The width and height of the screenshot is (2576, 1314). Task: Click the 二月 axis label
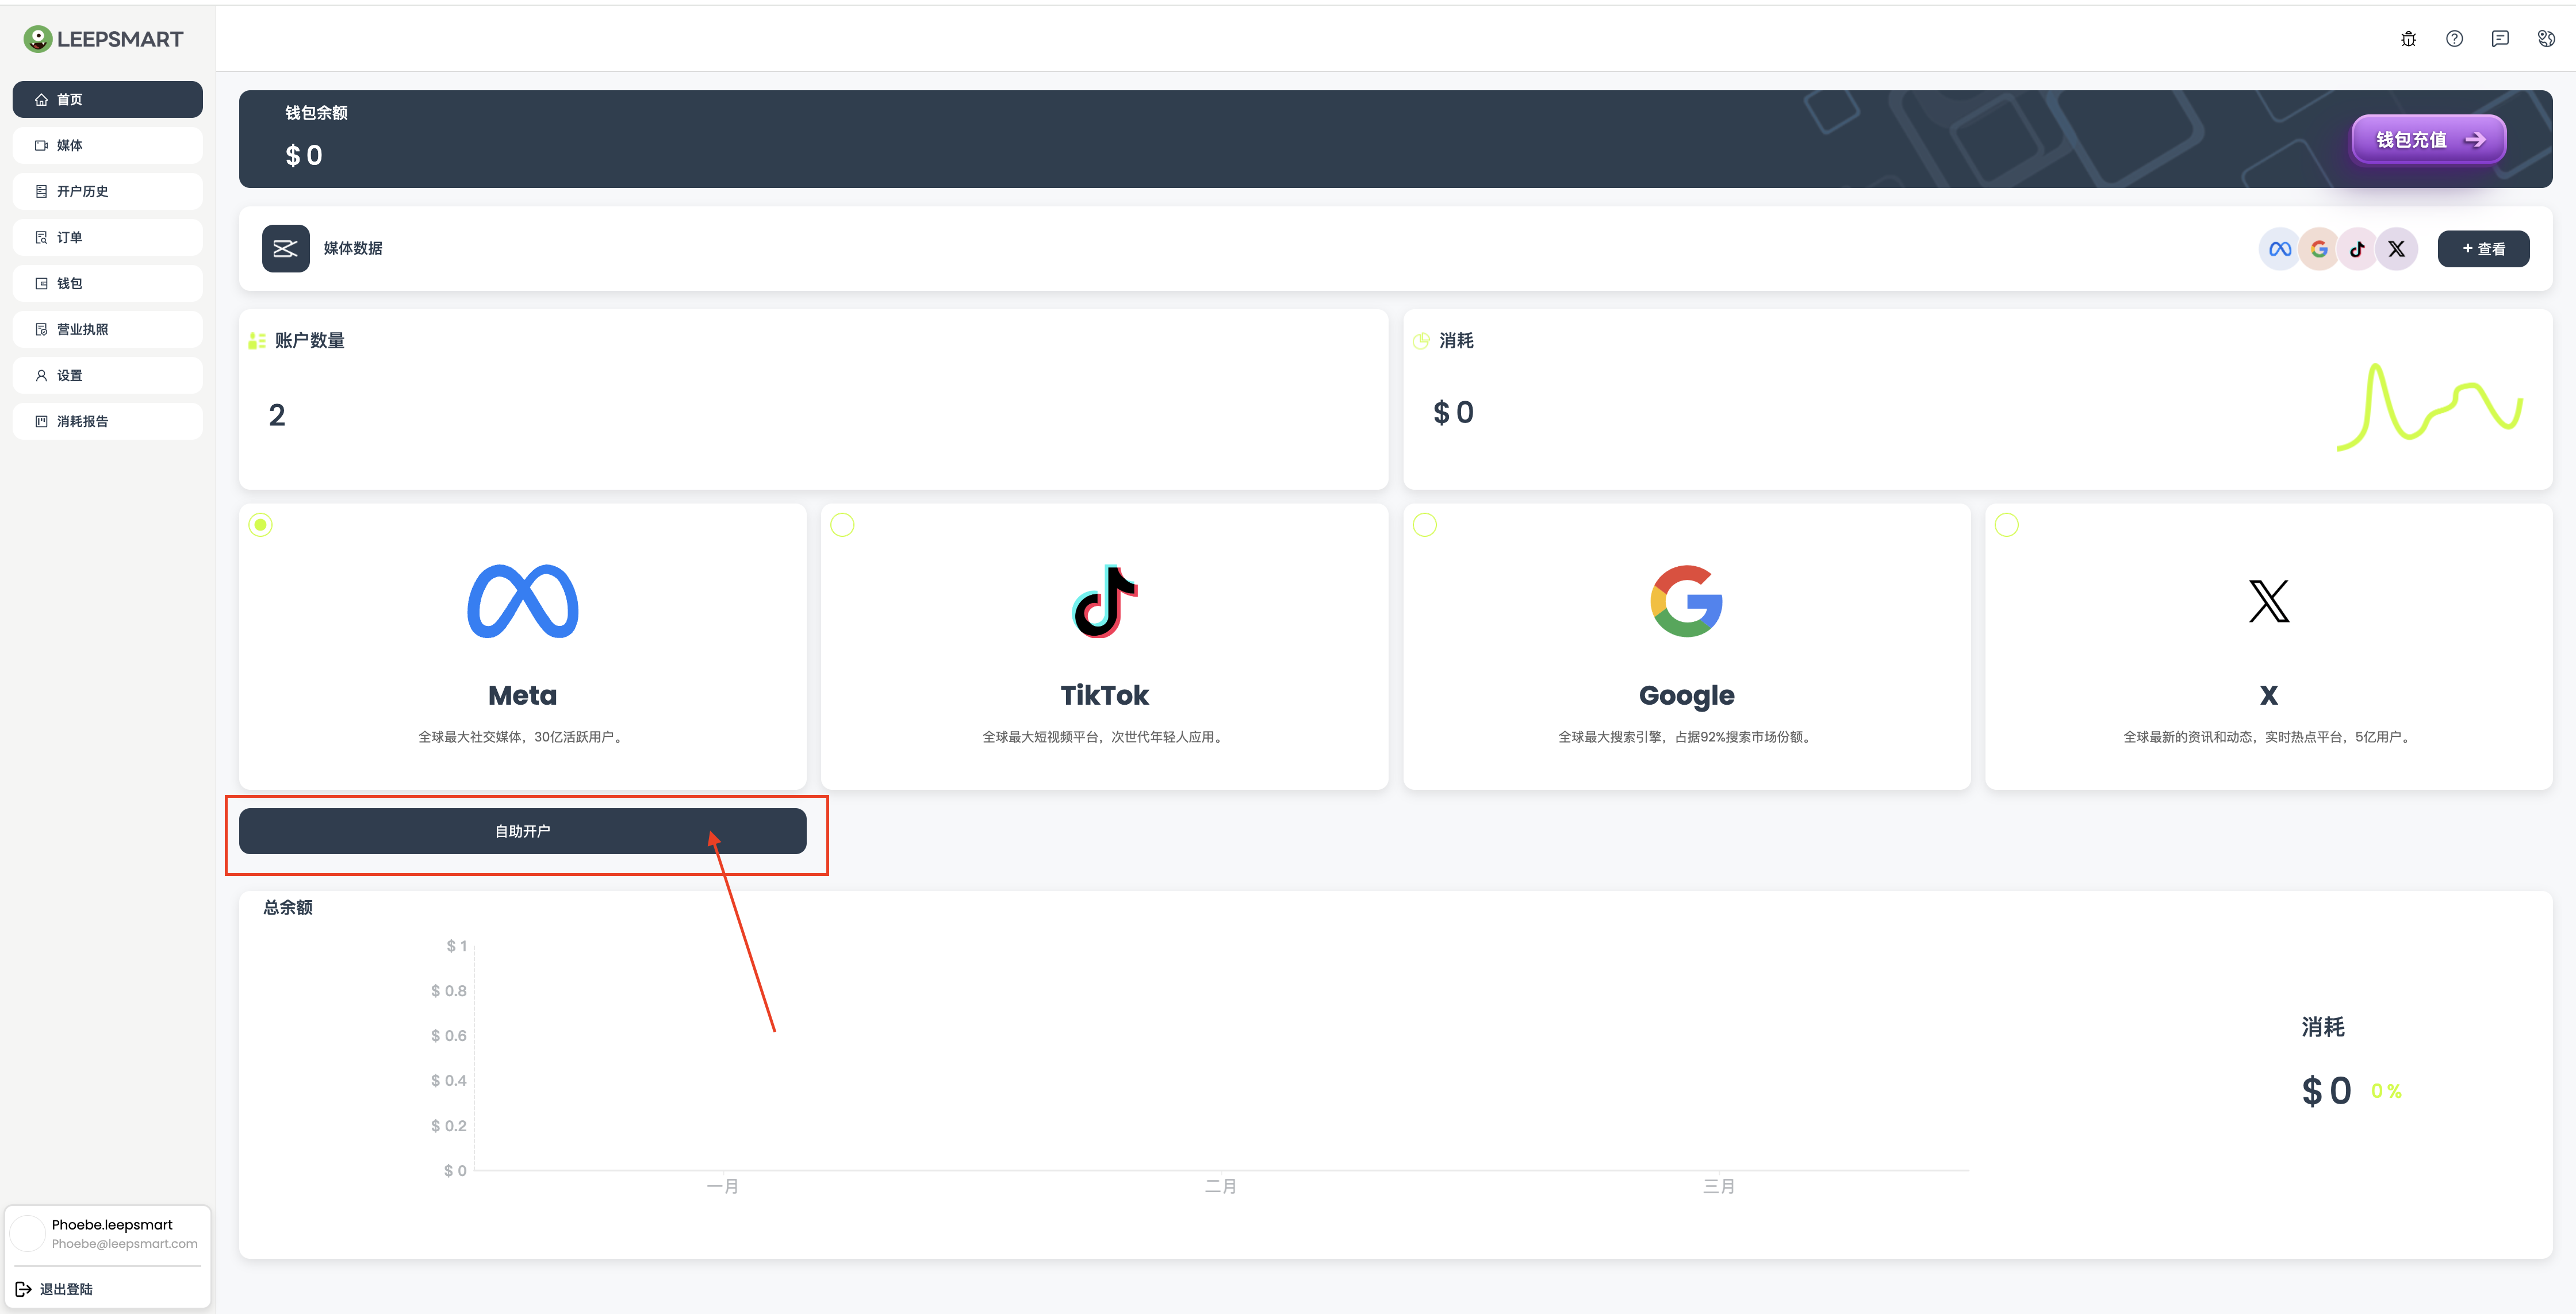(x=1221, y=1186)
